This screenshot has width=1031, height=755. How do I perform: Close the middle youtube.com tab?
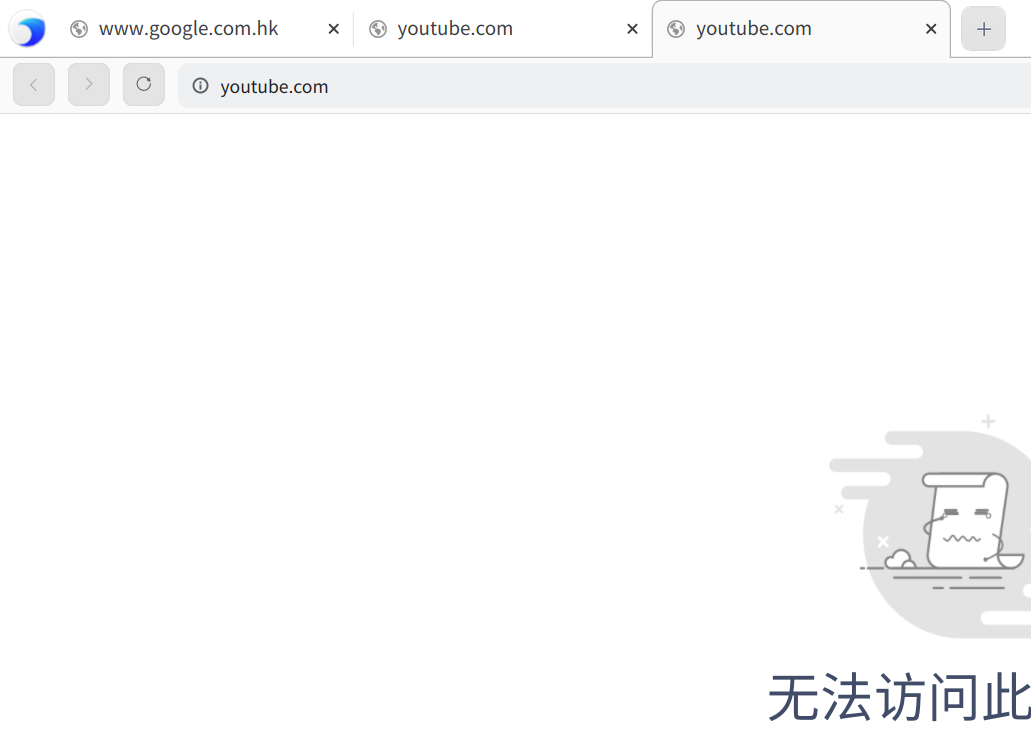pos(632,29)
